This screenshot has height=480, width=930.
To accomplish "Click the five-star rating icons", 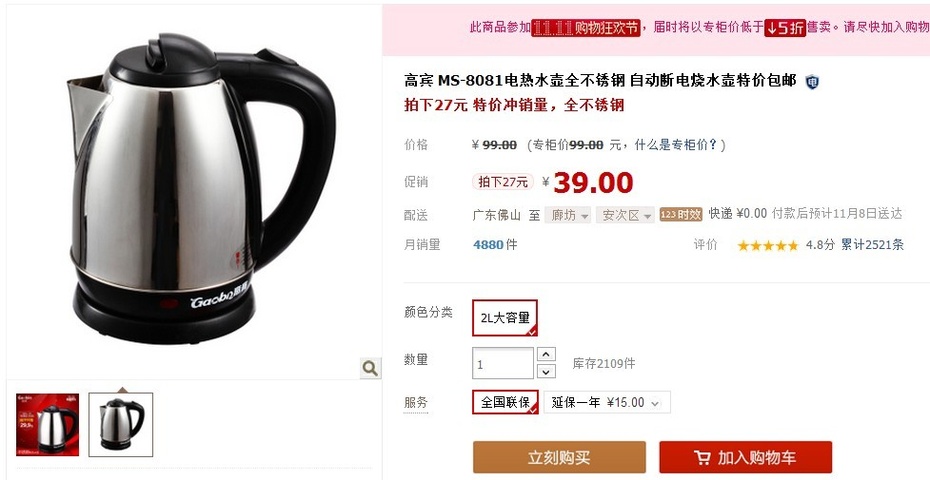I will (768, 245).
